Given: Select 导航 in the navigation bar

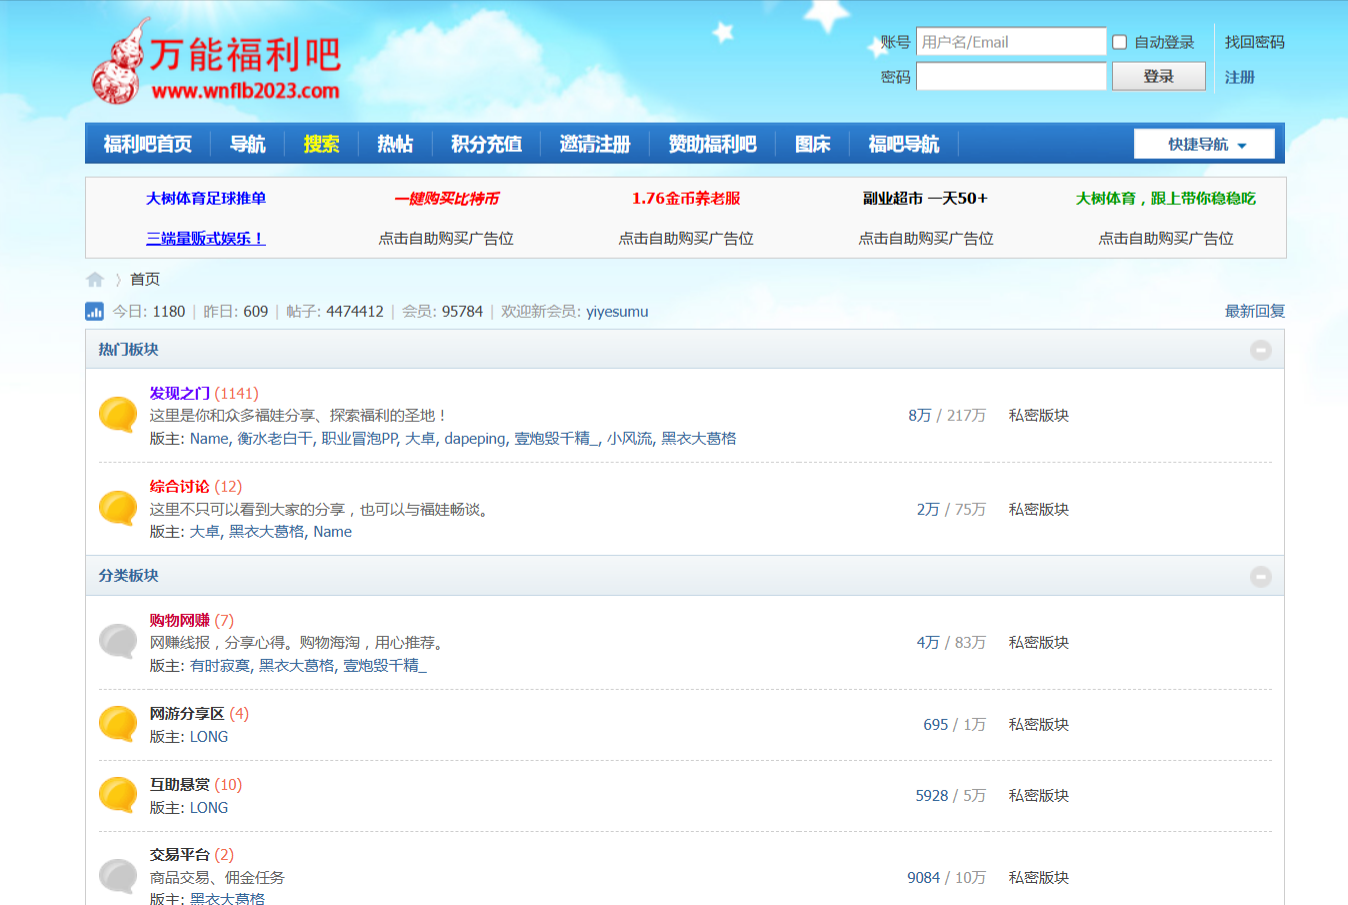Looking at the screenshot, I should click(248, 144).
